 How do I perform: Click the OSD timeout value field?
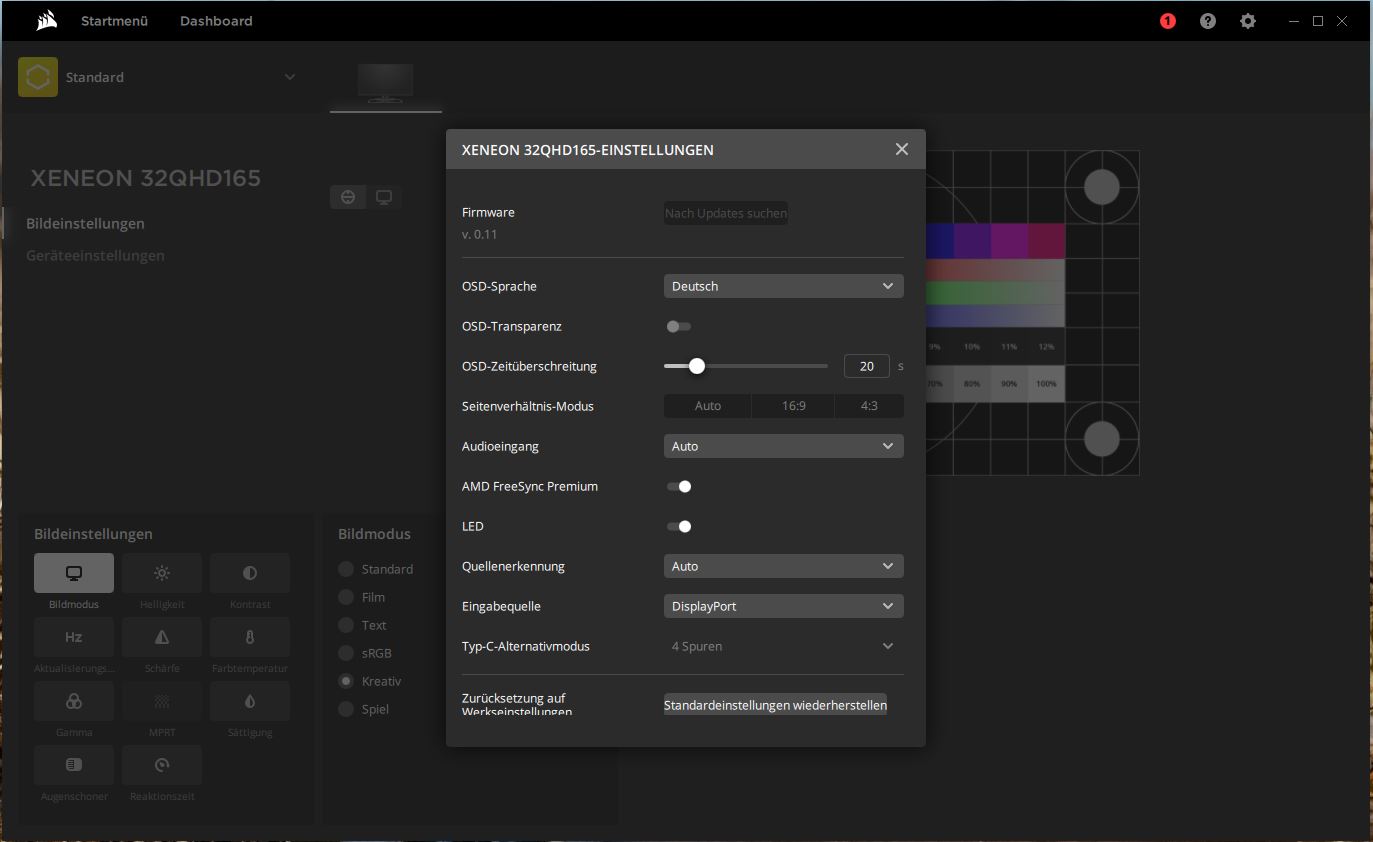point(867,366)
